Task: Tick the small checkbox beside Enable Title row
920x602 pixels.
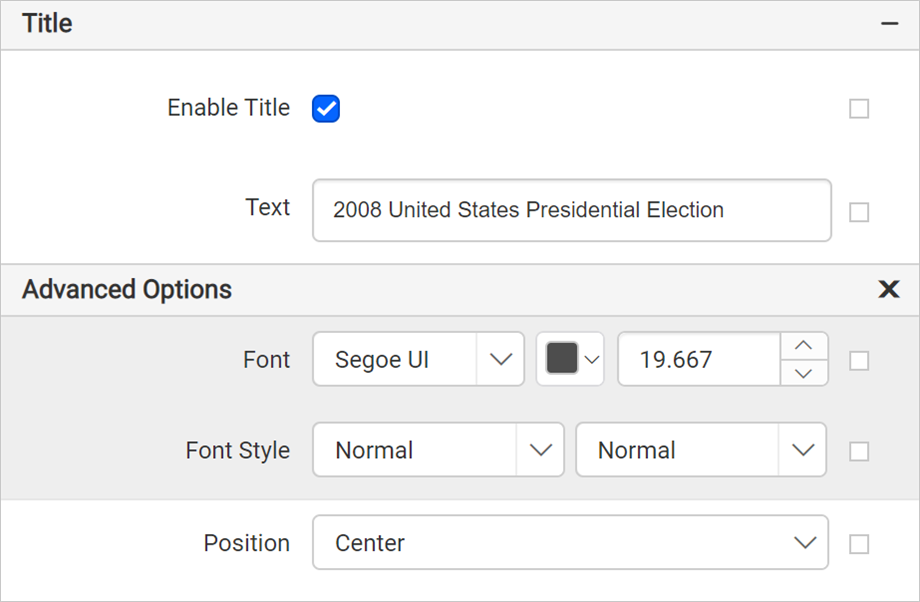Action: (859, 109)
